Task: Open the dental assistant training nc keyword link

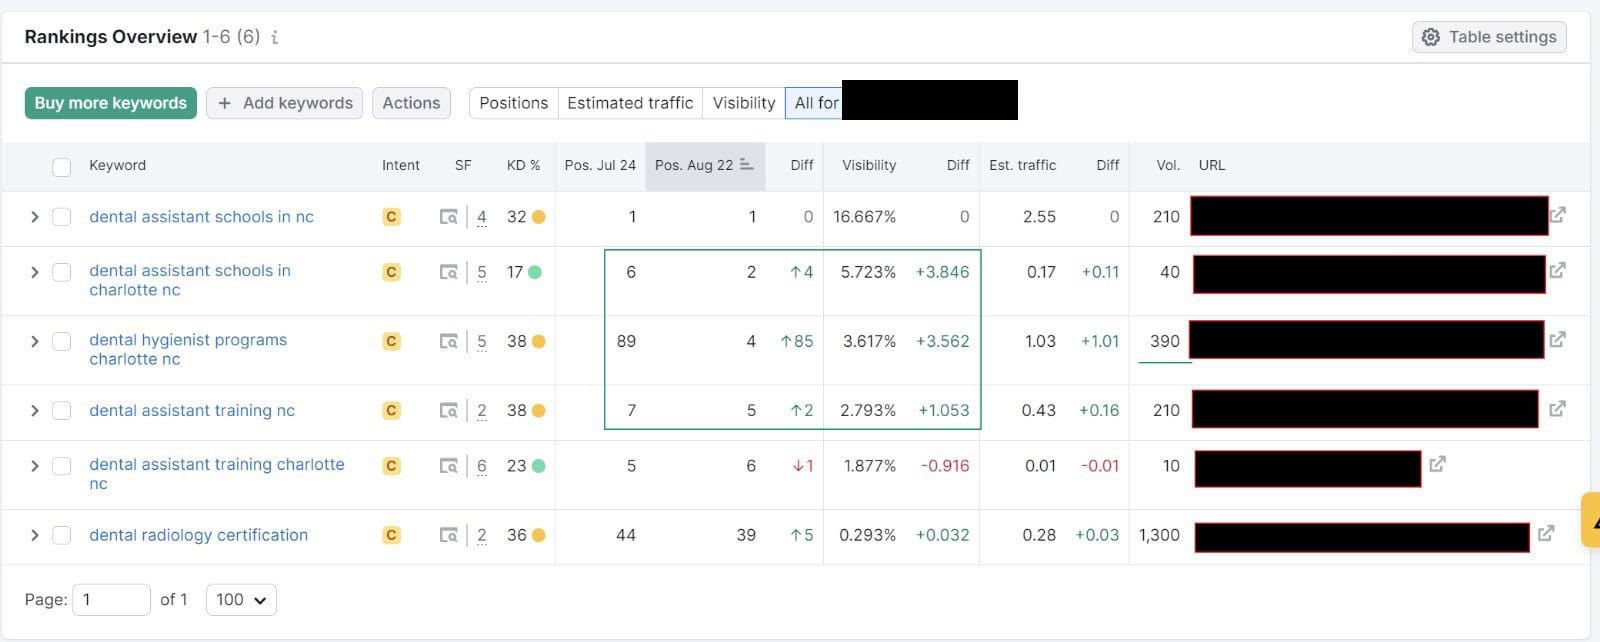Action: point(192,410)
